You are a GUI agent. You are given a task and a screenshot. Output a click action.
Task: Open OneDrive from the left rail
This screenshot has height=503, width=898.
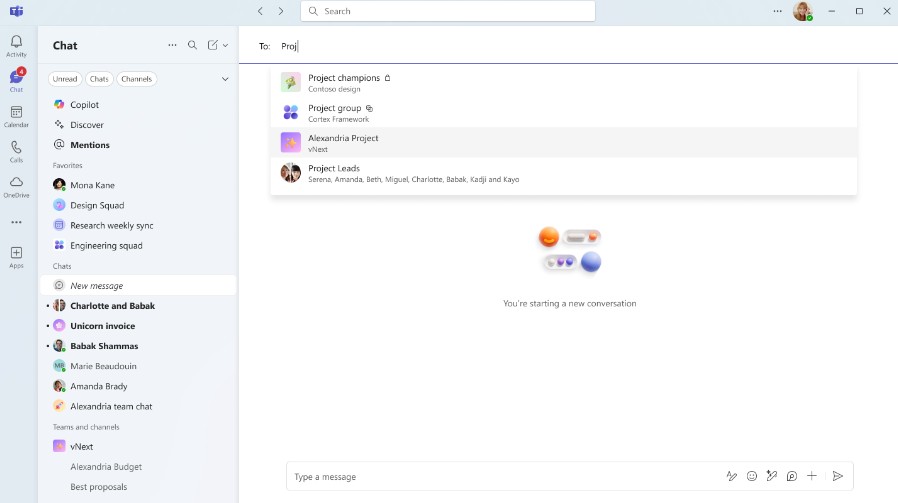coord(16,186)
